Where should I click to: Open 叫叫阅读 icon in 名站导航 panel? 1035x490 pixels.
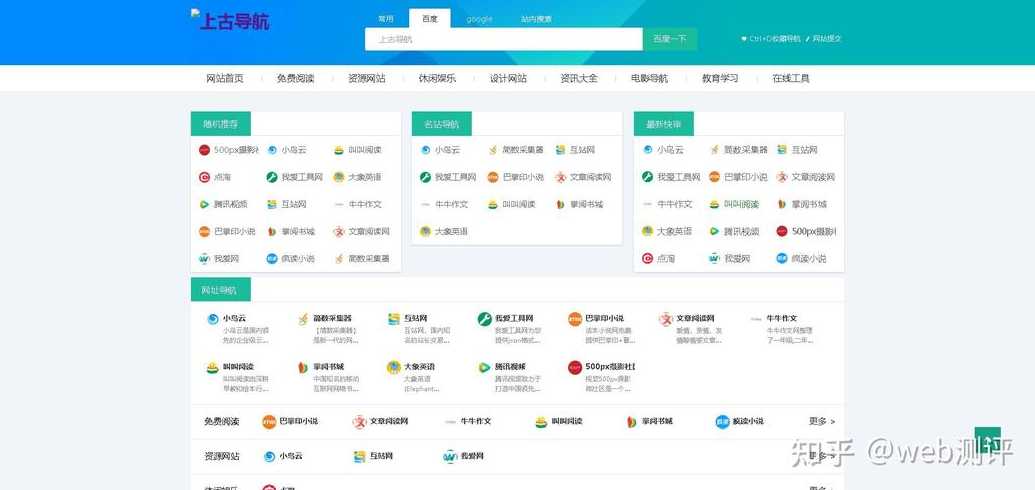point(493,204)
